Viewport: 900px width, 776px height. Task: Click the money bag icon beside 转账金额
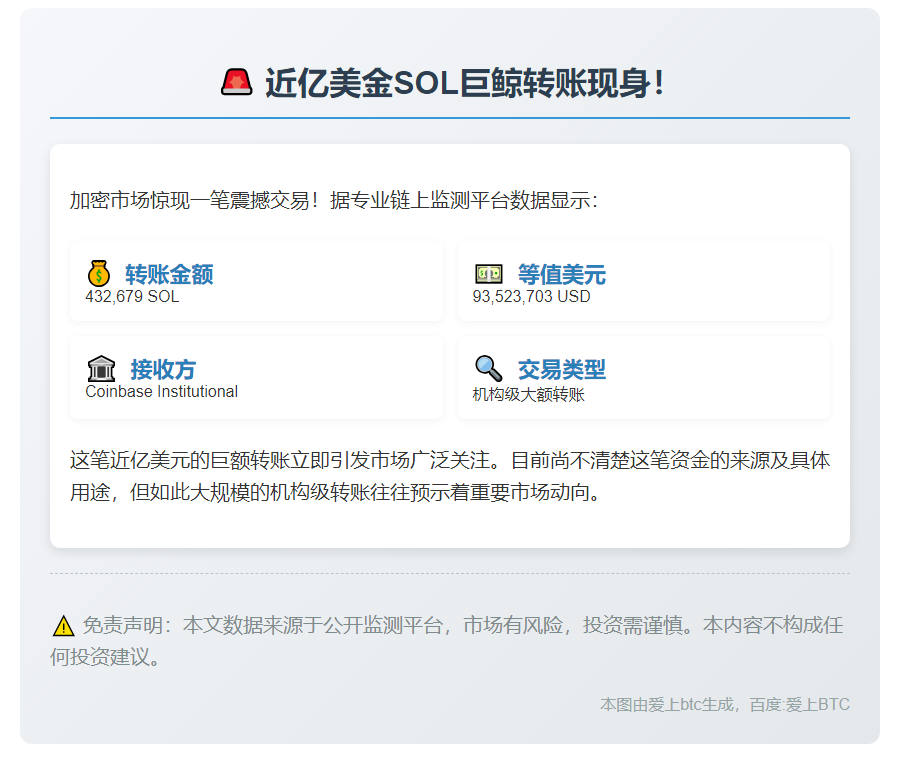97,271
